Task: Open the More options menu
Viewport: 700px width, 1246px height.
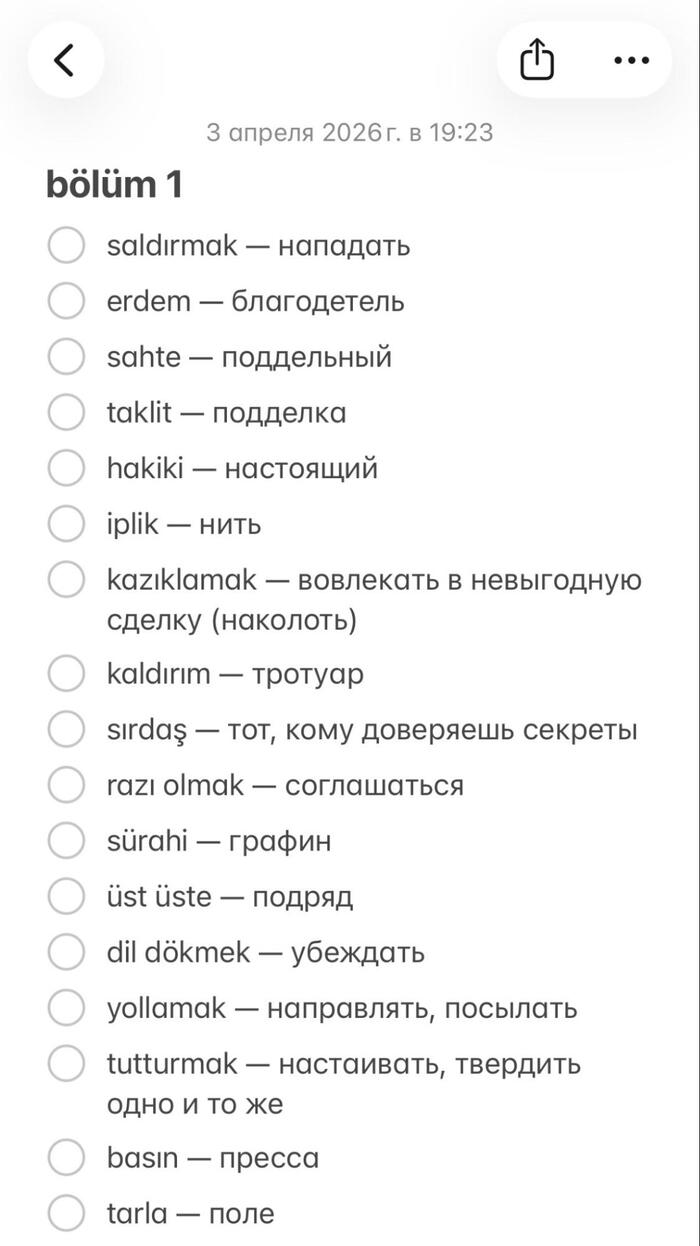Action: (630, 59)
